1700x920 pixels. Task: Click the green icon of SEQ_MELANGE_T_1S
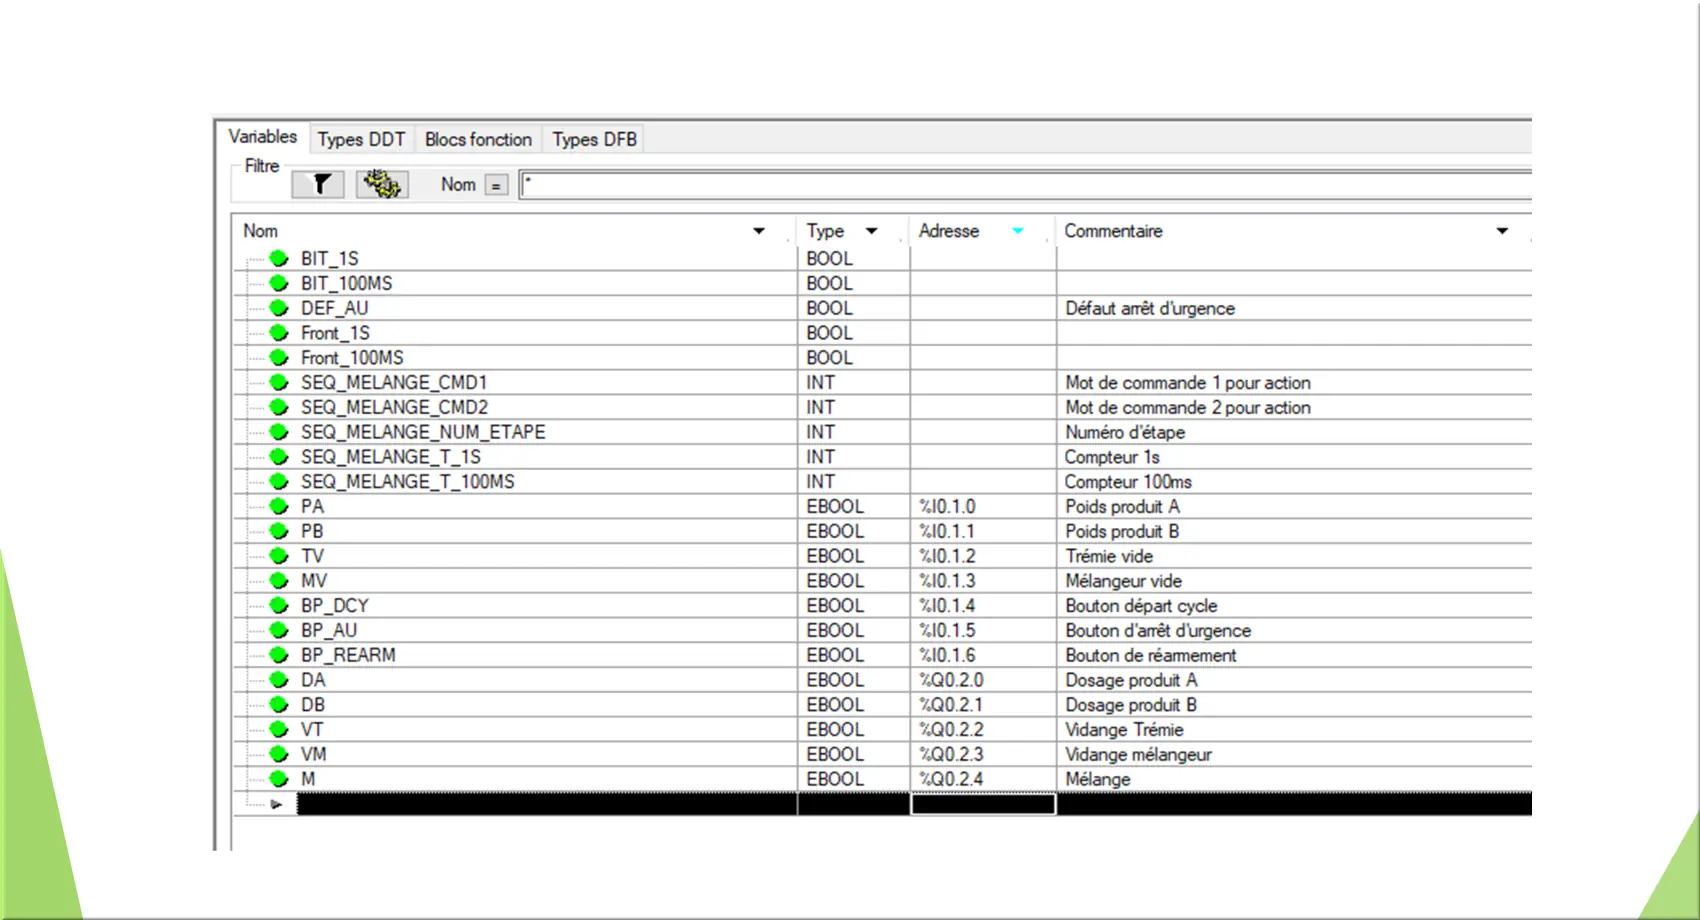[279, 457]
